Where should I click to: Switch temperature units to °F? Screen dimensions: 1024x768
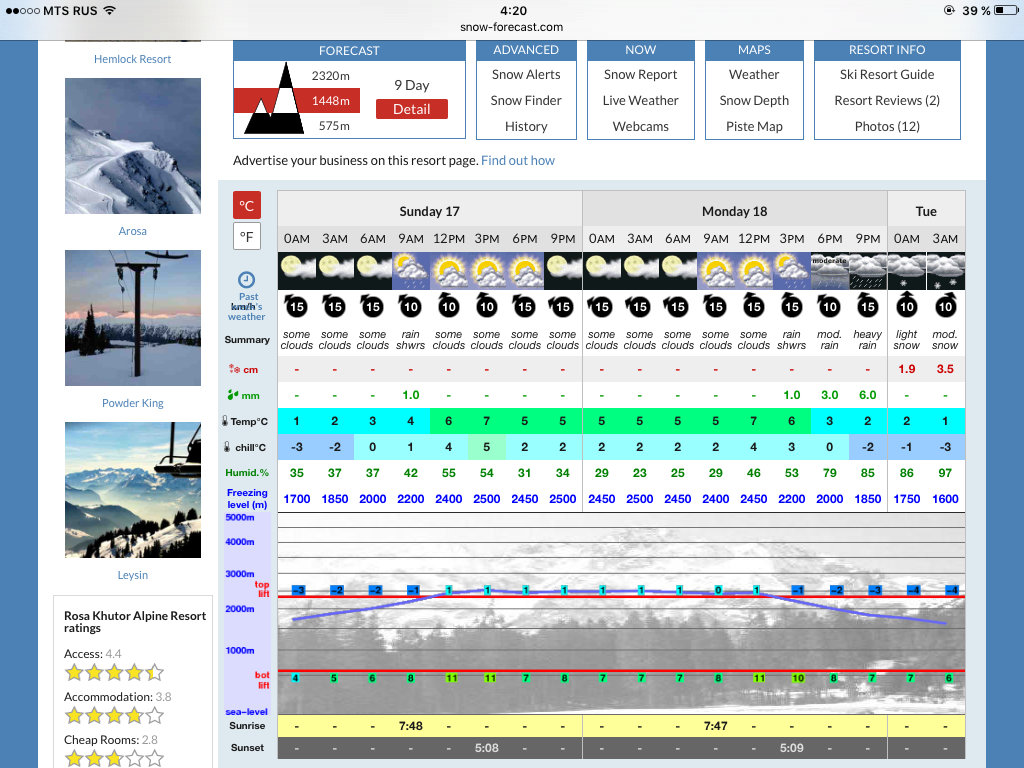tap(247, 236)
